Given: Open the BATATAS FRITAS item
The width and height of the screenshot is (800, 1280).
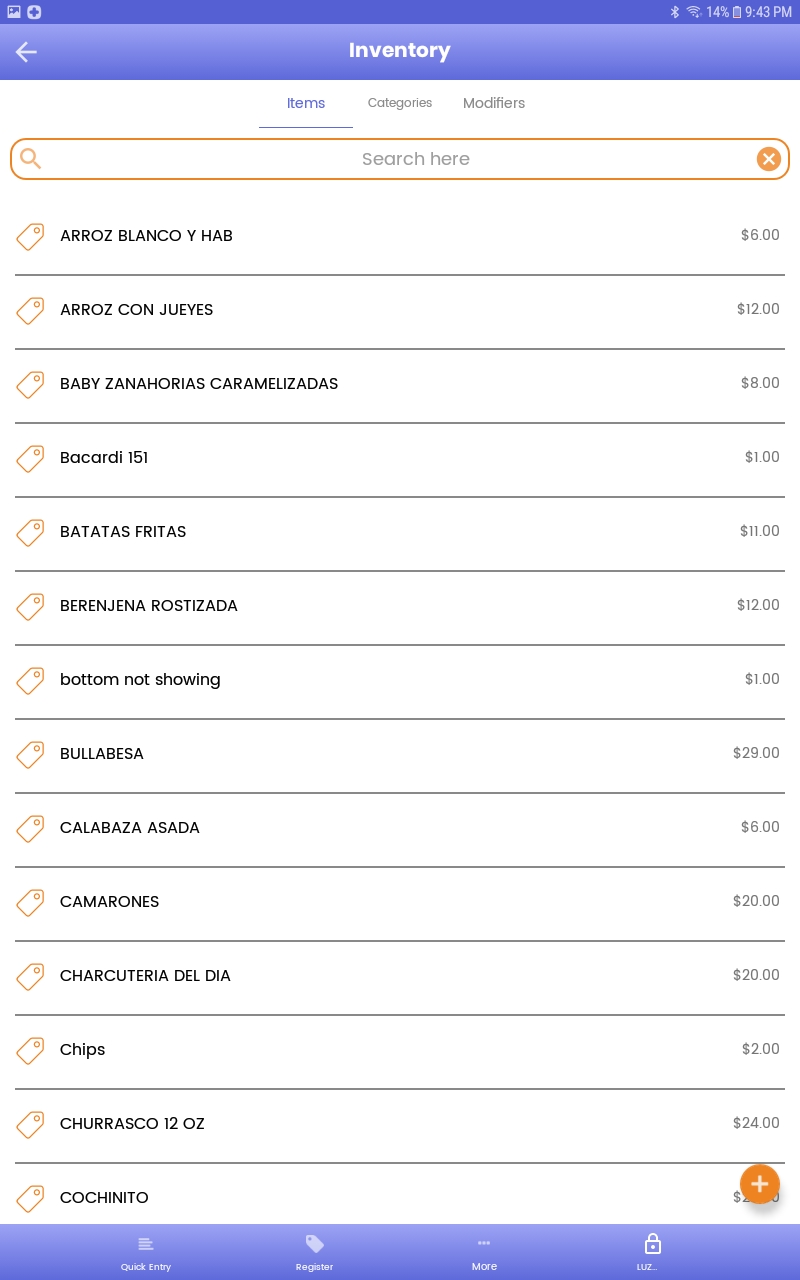Looking at the screenshot, I should 123,532.
